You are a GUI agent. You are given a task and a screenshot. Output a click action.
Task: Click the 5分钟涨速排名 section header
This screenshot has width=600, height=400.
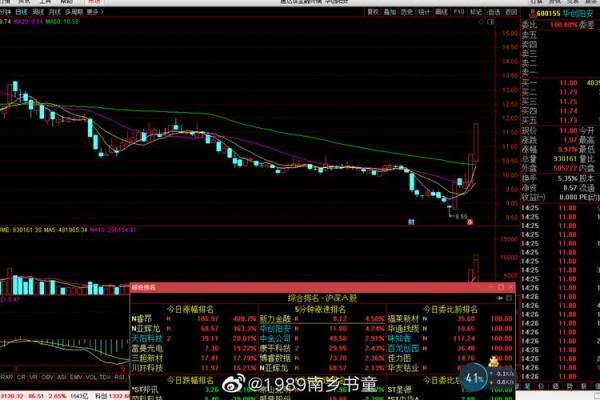point(321,309)
